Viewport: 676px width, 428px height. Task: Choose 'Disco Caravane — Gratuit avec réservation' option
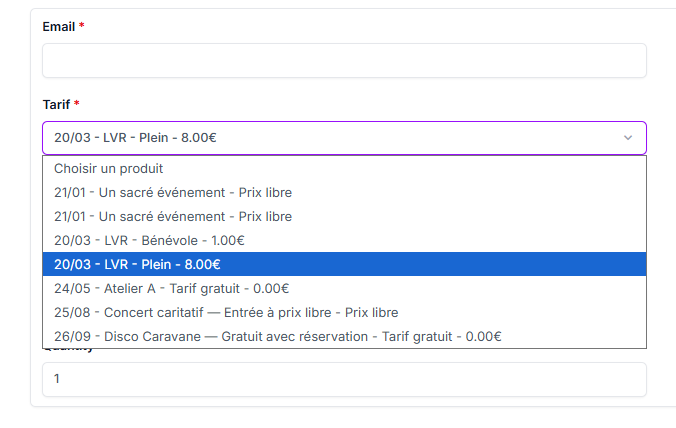point(278,337)
